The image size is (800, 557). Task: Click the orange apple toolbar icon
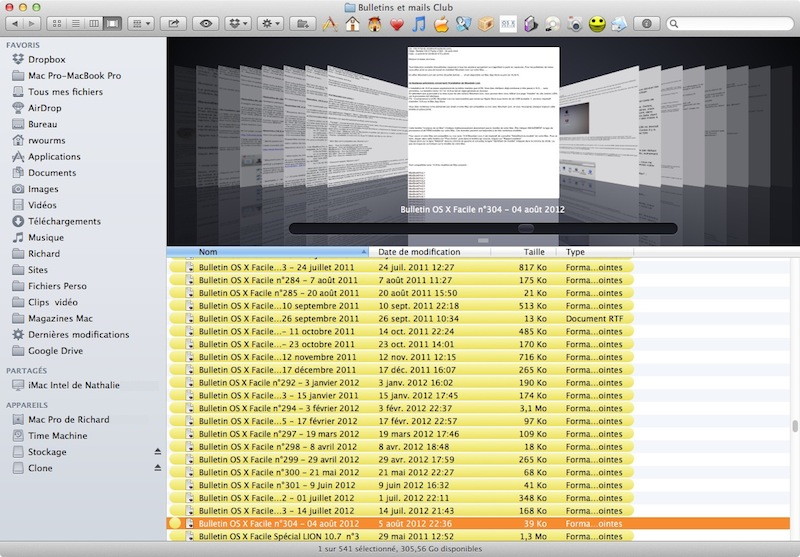[x=441, y=24]
